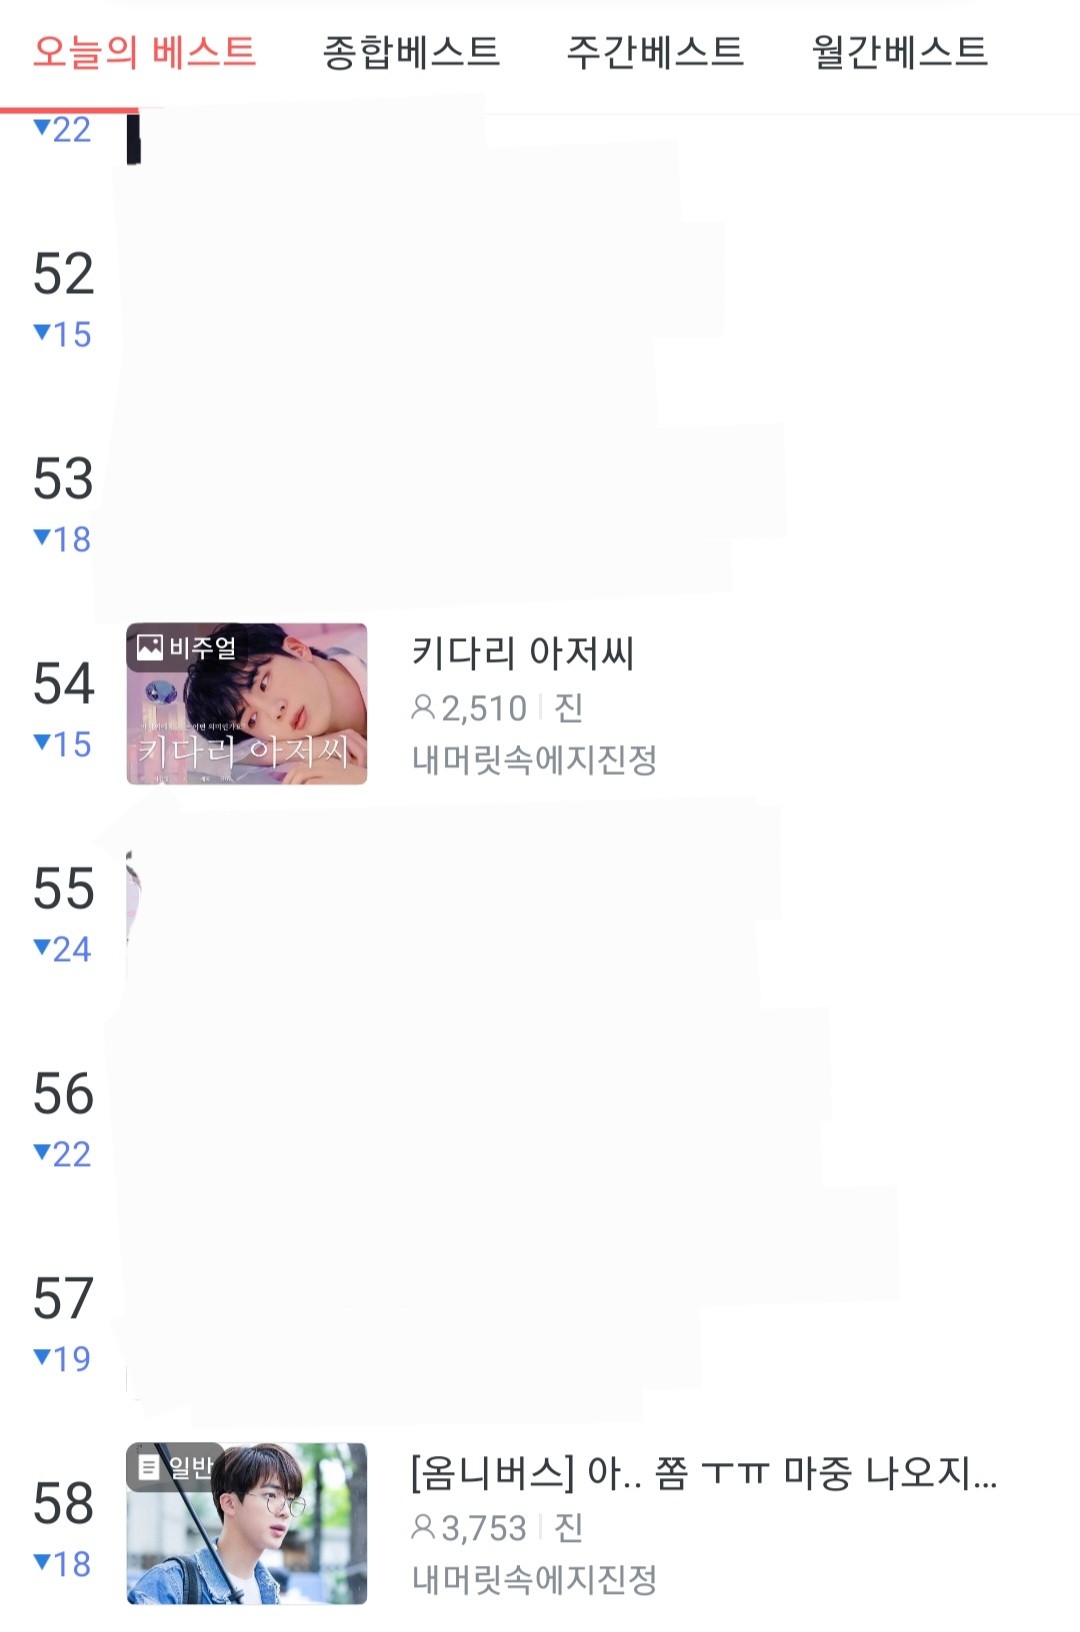The height and width of the screenshot is (1632, 1080).
Task: Click the 진 tag beside 3,753
Action: 569,1527
